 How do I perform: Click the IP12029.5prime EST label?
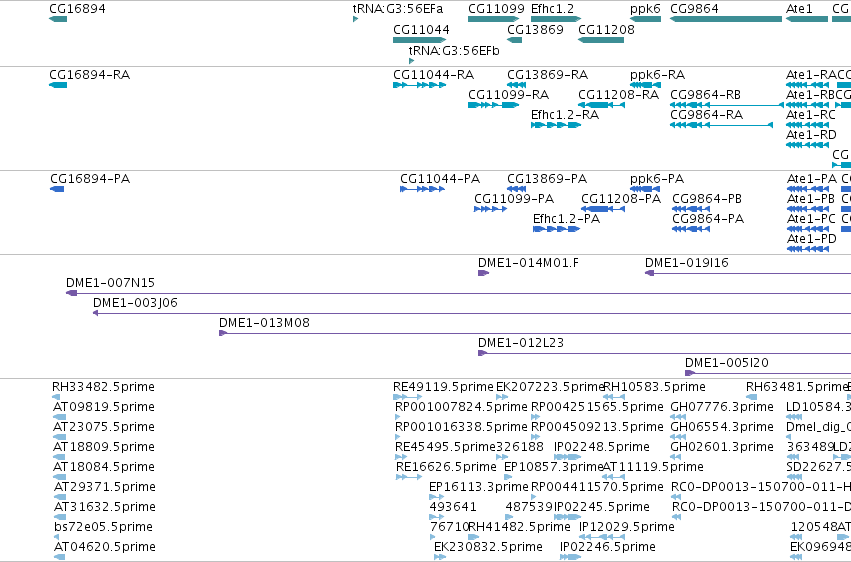(627, 527)
